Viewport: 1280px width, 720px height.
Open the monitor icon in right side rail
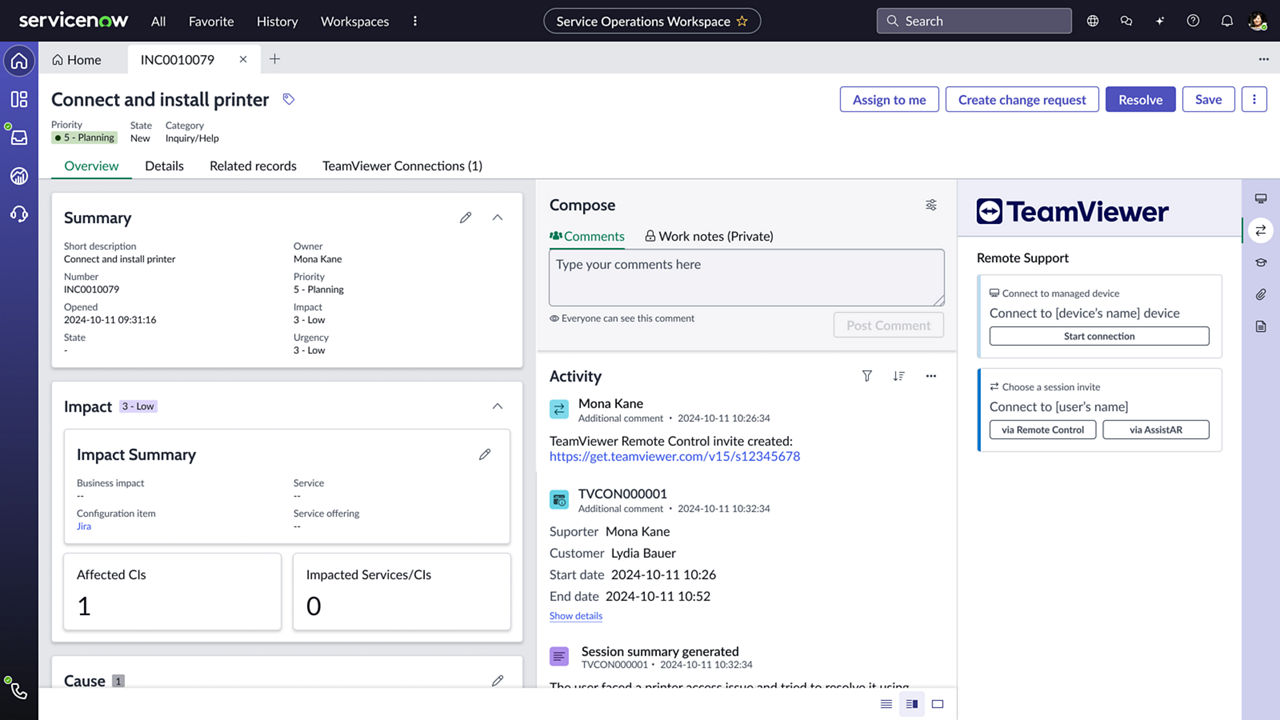[x=1261, y=198]
